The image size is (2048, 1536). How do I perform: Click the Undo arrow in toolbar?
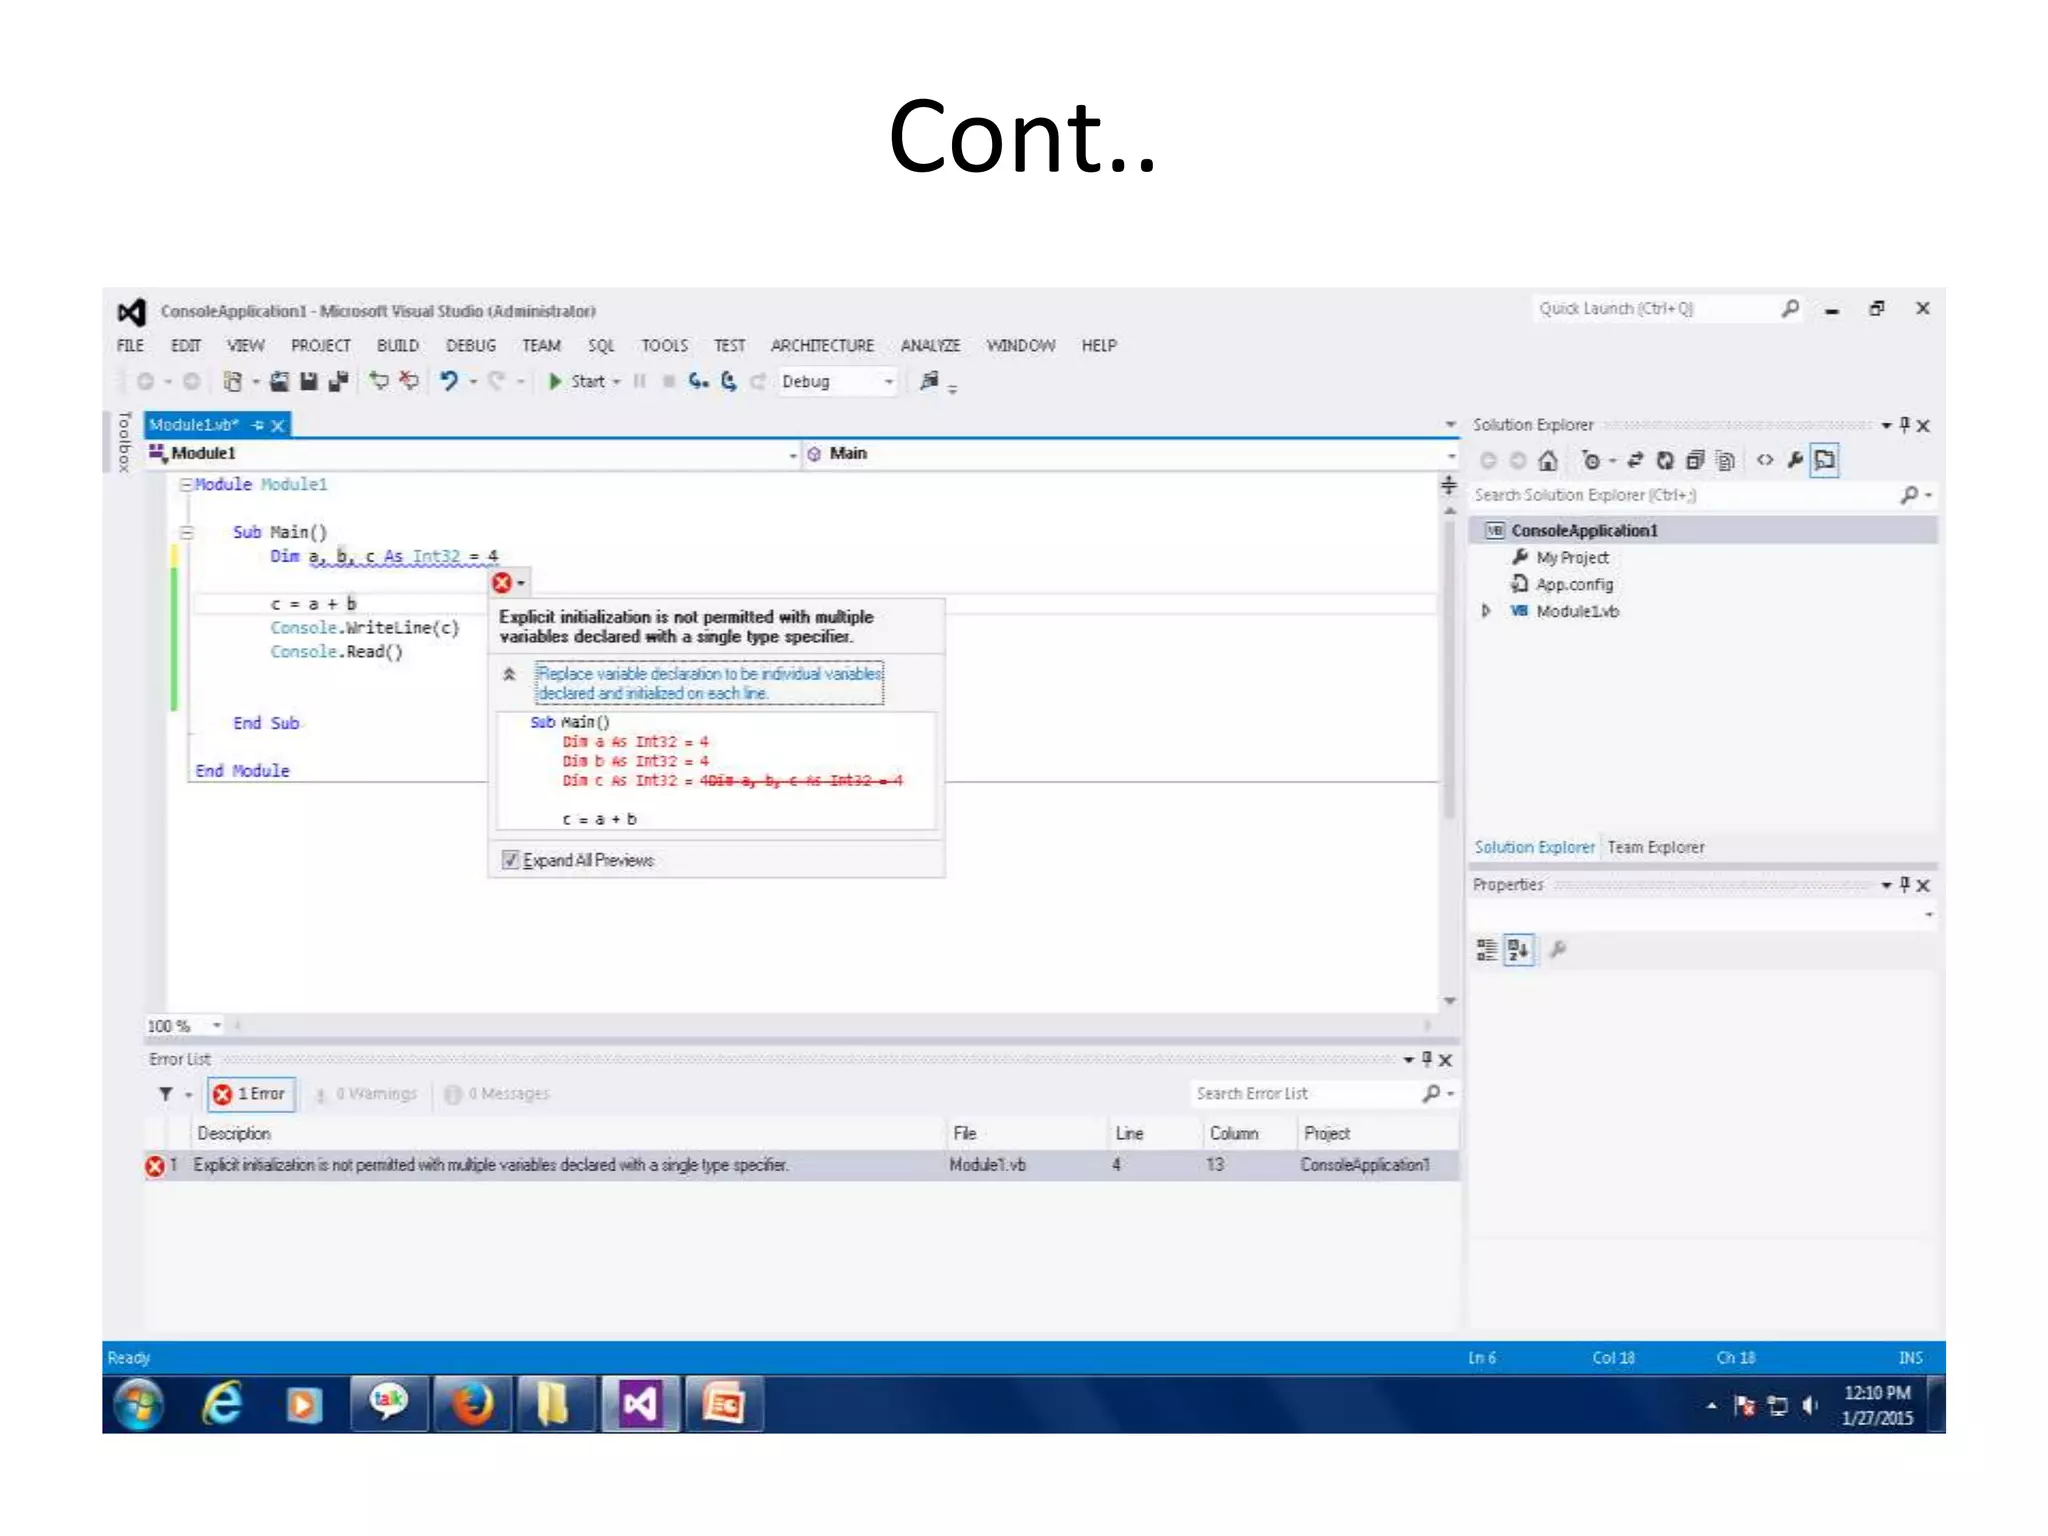[449, 381]
